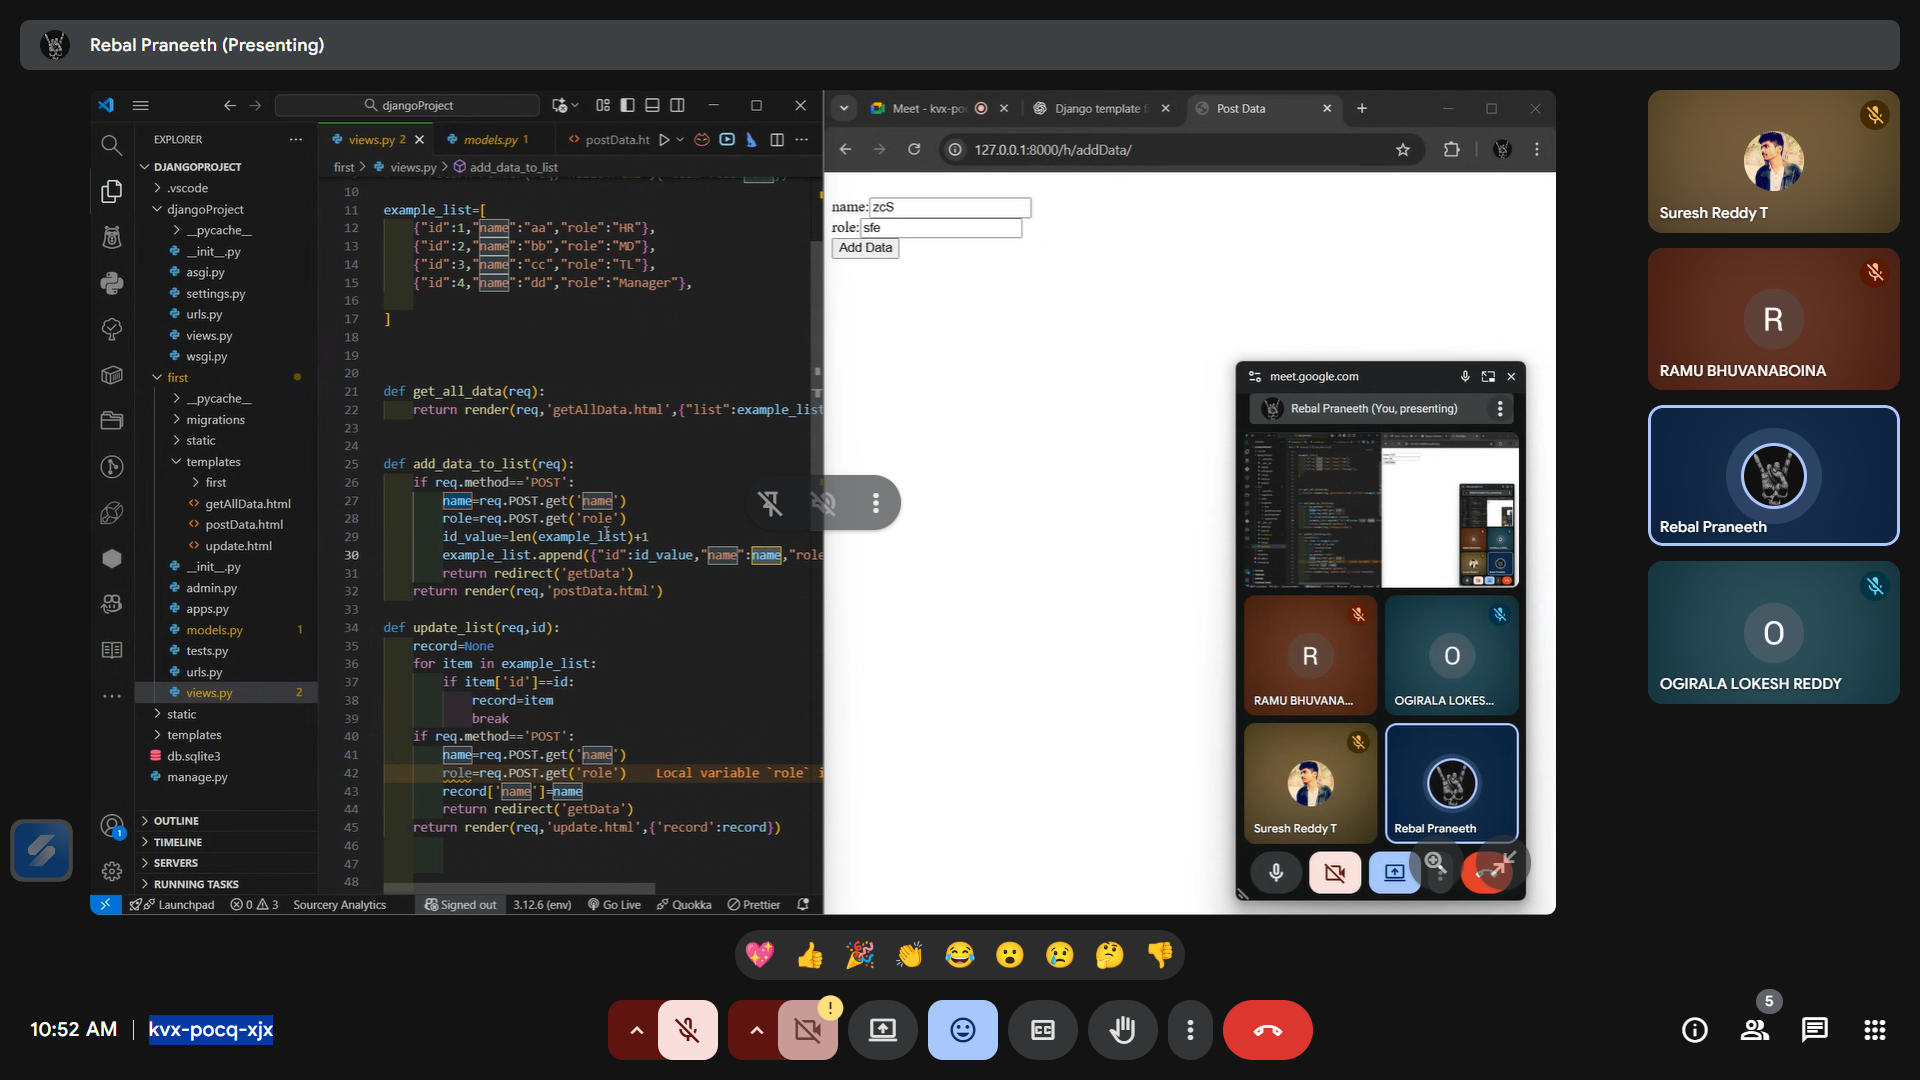Viewport: 1920px width, 1080px height.
Task: Expand audio settings arrow beside microphone
Action: tap(636, 1030)
